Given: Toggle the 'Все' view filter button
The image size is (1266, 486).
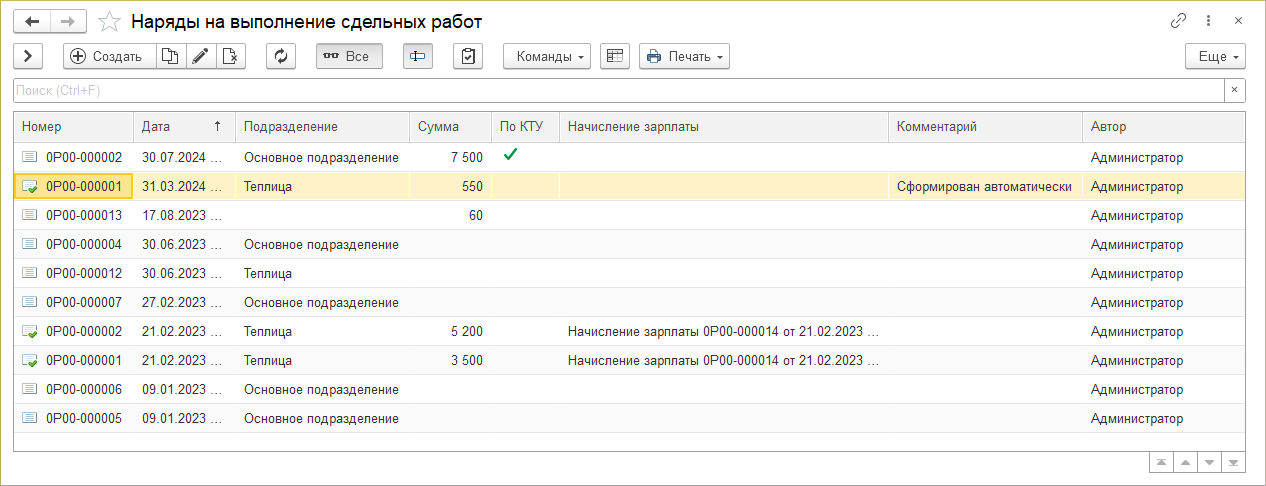Looking at the screenshot, I should [x=349, y=56].
